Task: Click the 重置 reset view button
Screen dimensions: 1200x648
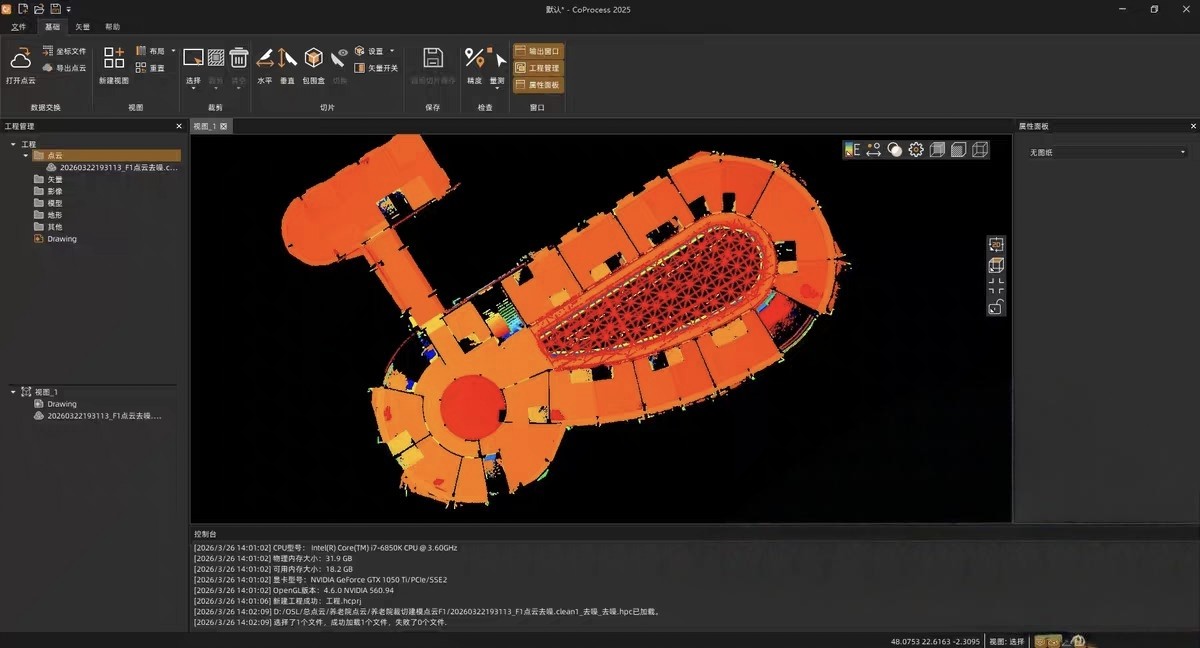Action: pyautogui.click(x=150, y=68)
